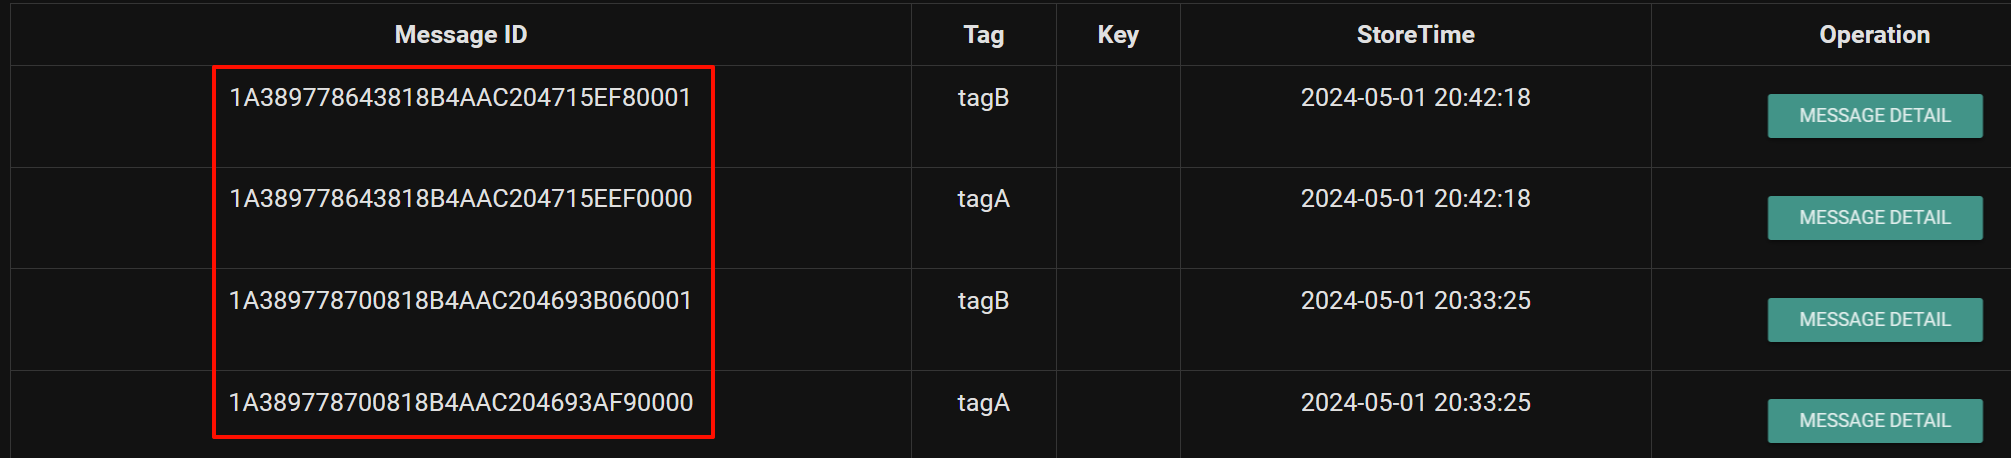Viewport: 2011px width, 458px height.
Task: Click the Key column header
Action: pos(1117,35)
